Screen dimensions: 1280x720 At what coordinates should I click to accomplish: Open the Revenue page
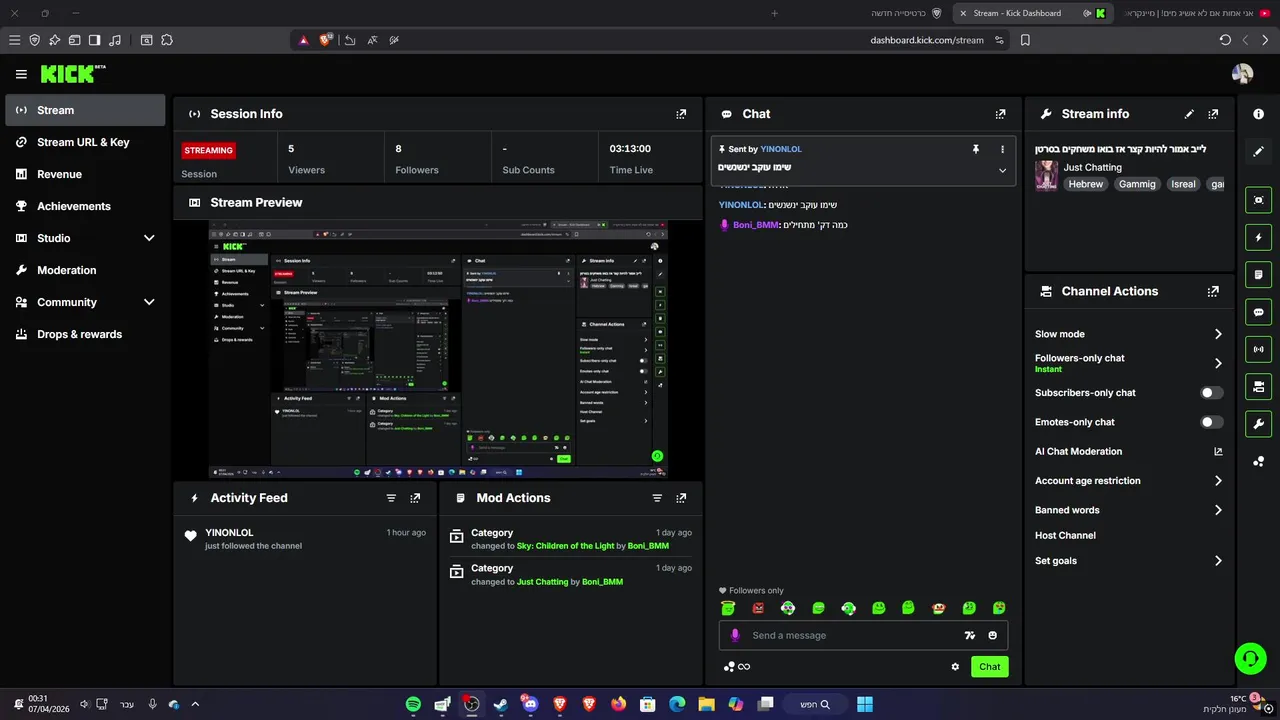(x=85, y=174)
